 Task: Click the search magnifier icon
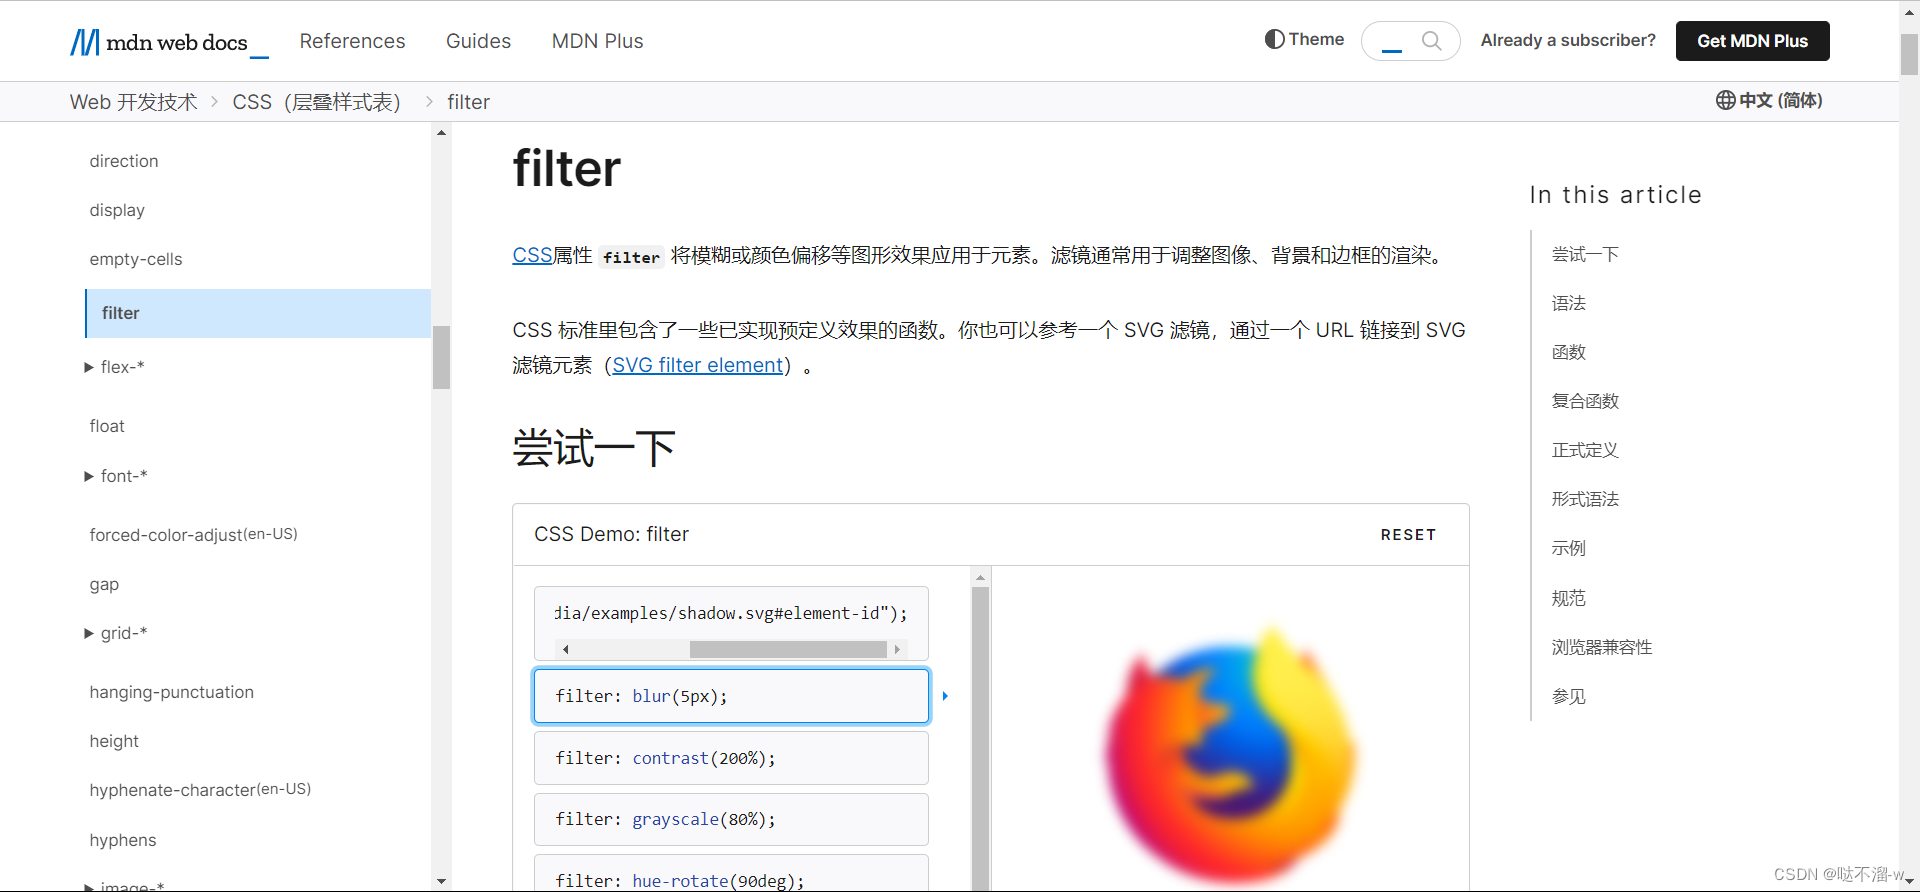[1431, 41]
